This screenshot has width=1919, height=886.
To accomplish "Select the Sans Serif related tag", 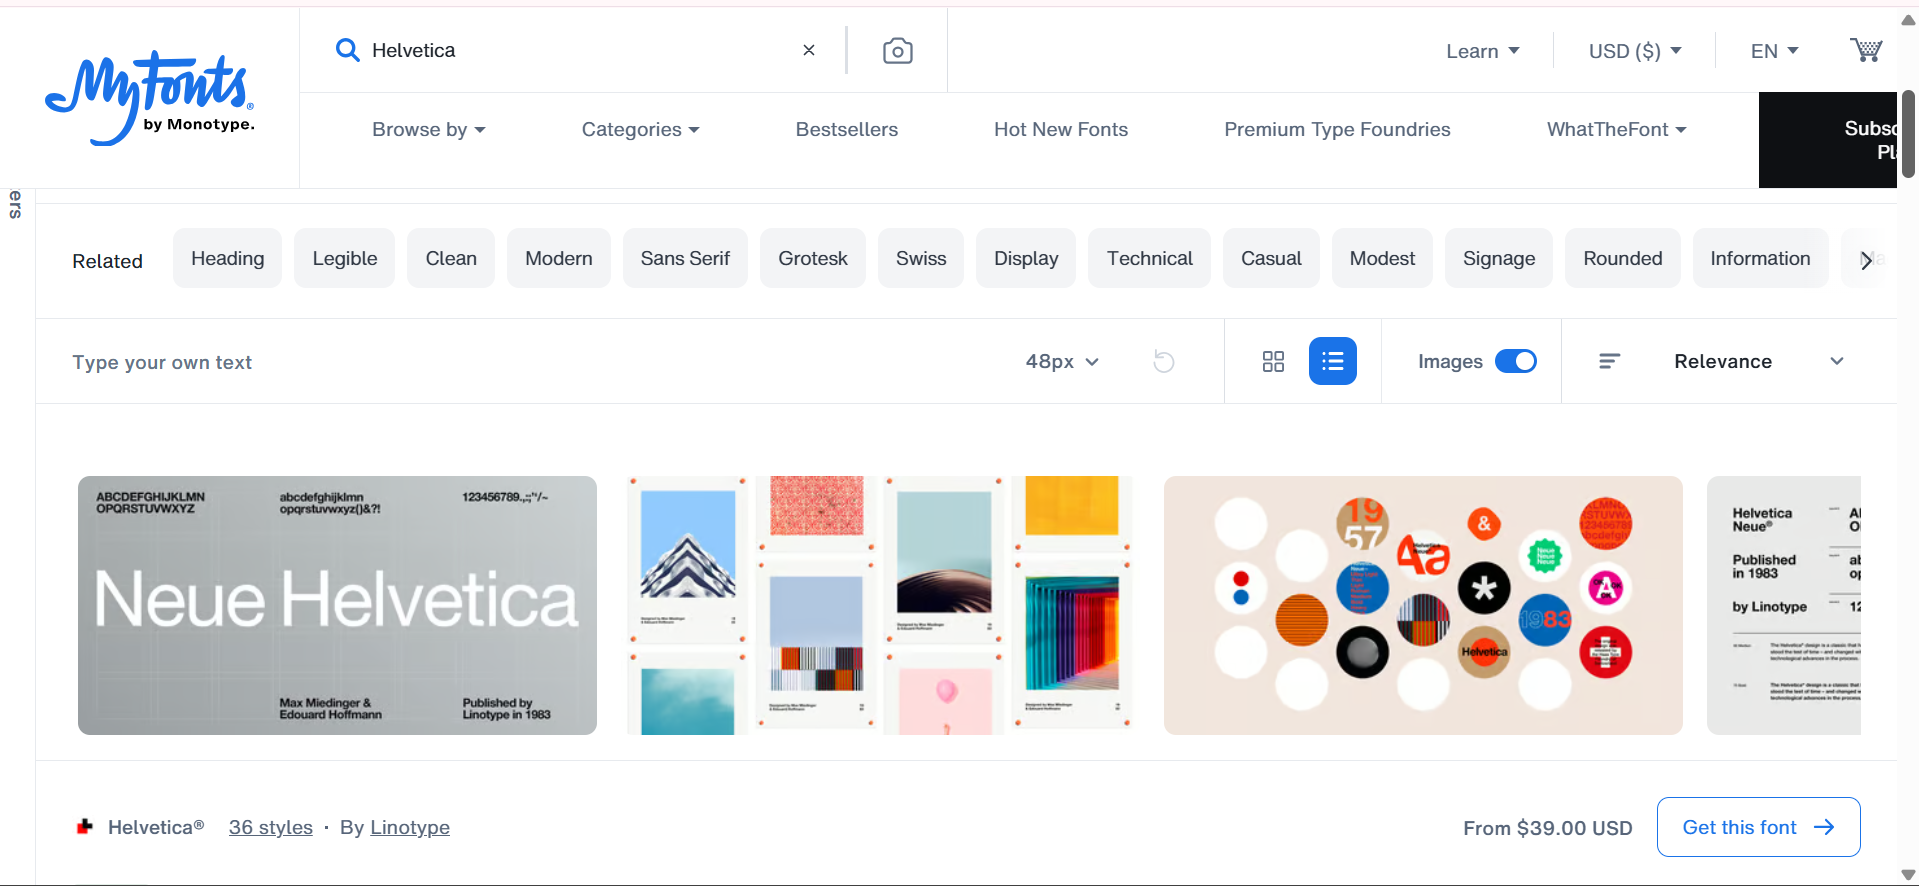I will [685, 258].
